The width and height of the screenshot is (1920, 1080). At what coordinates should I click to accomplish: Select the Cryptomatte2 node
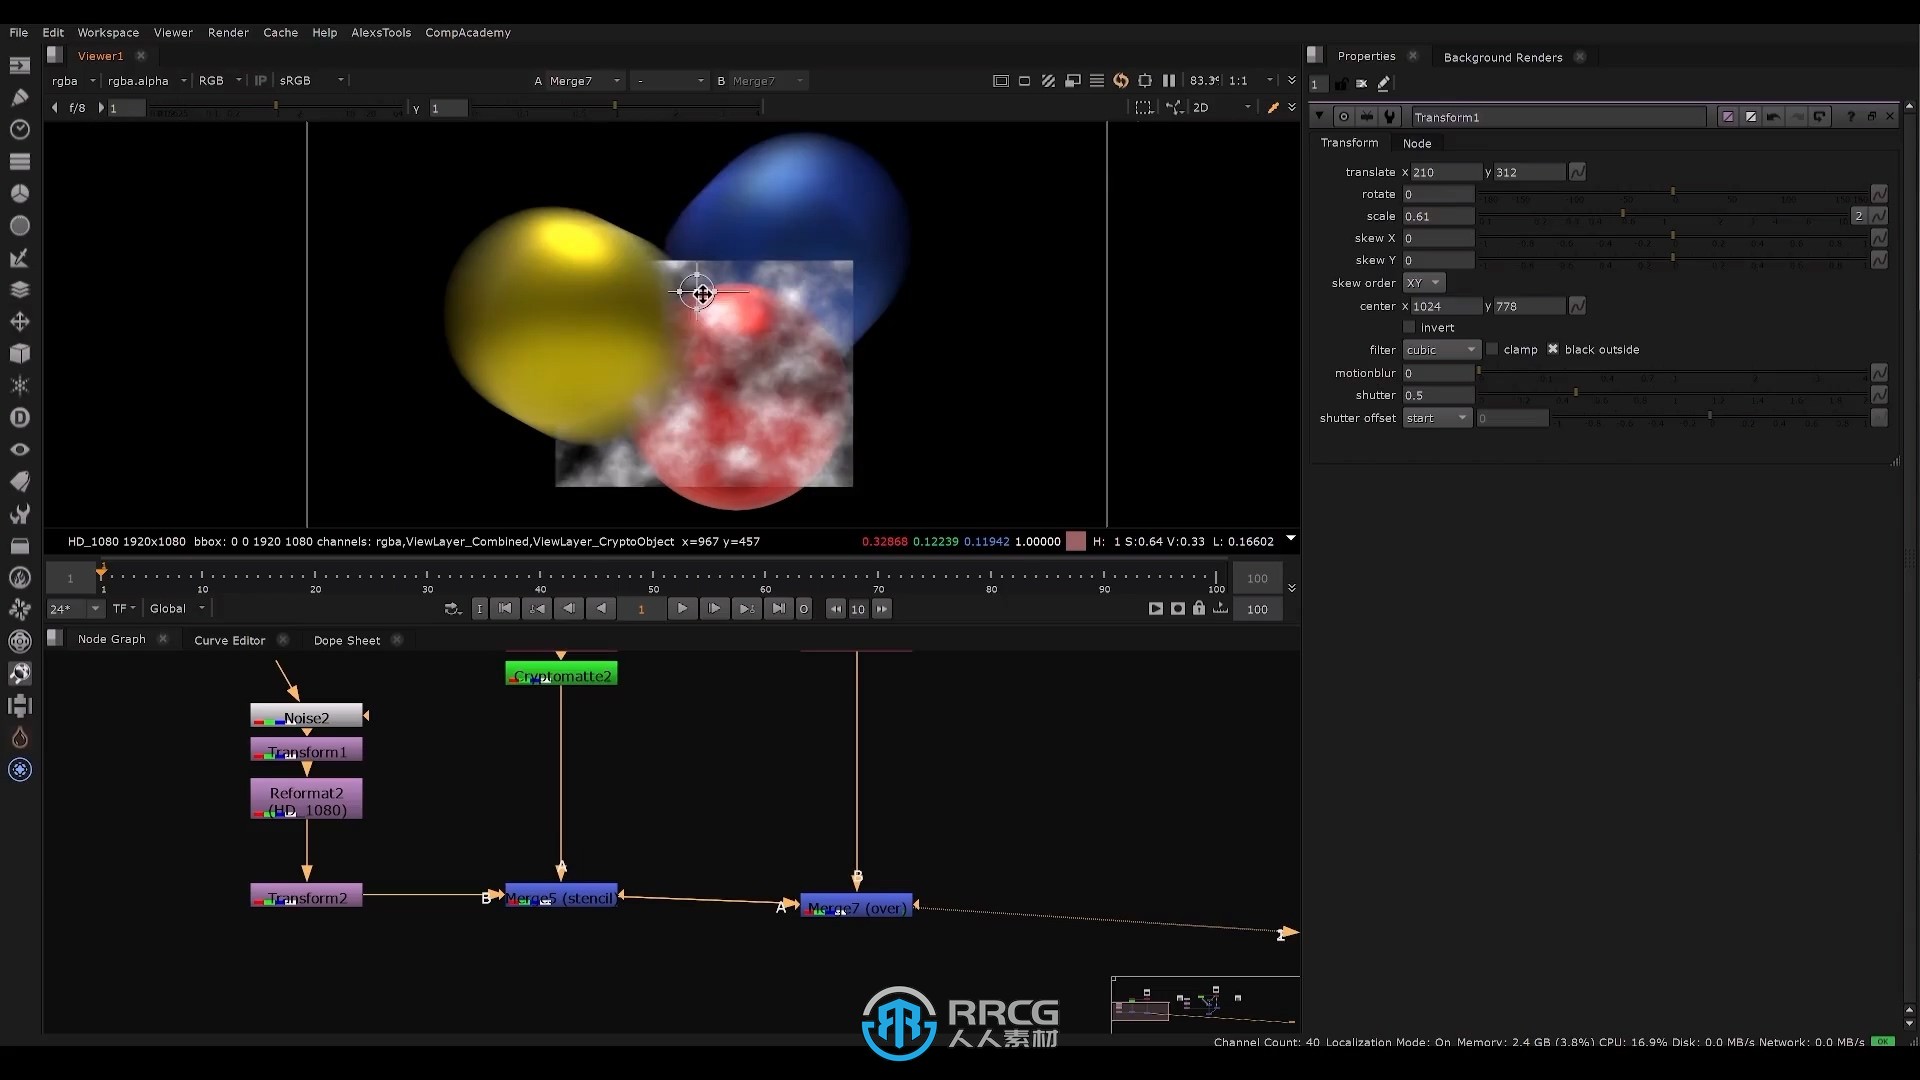click(561, 675)
